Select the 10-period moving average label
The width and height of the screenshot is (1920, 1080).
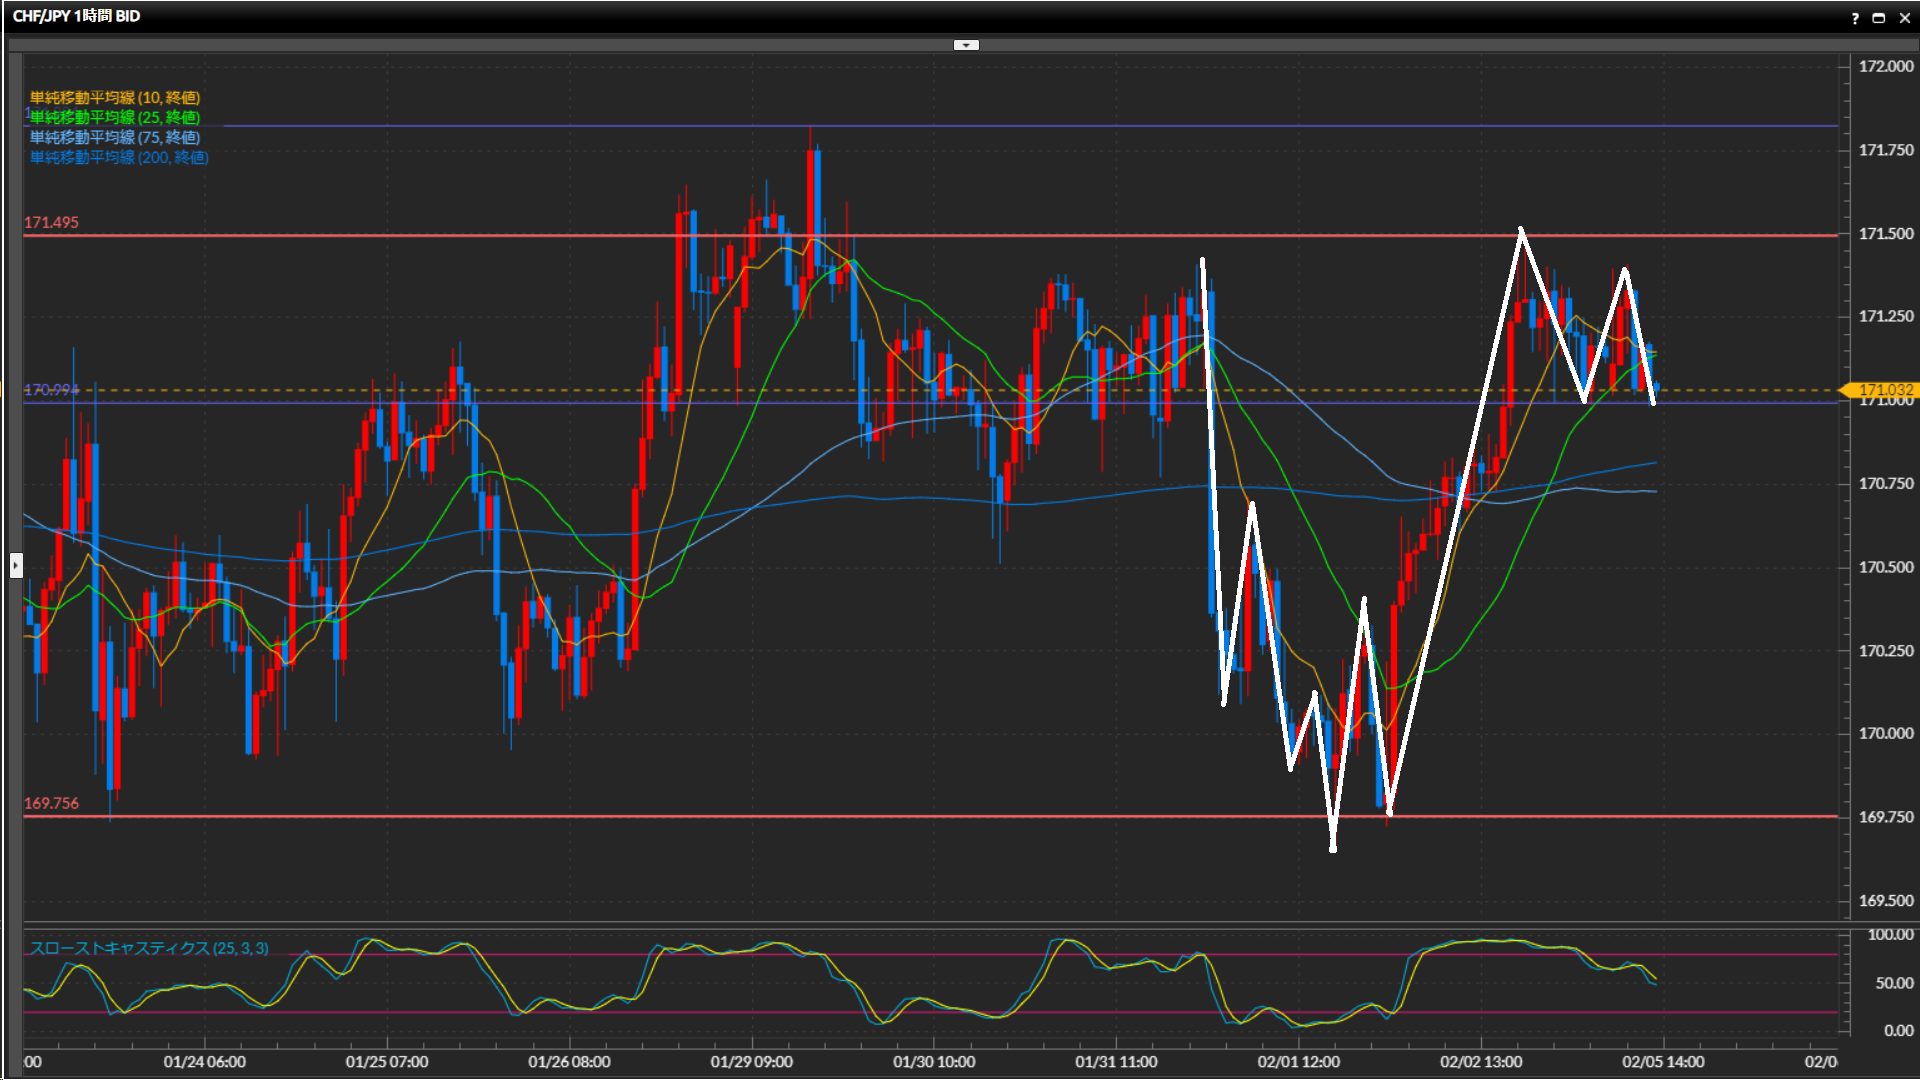[114, 97]
